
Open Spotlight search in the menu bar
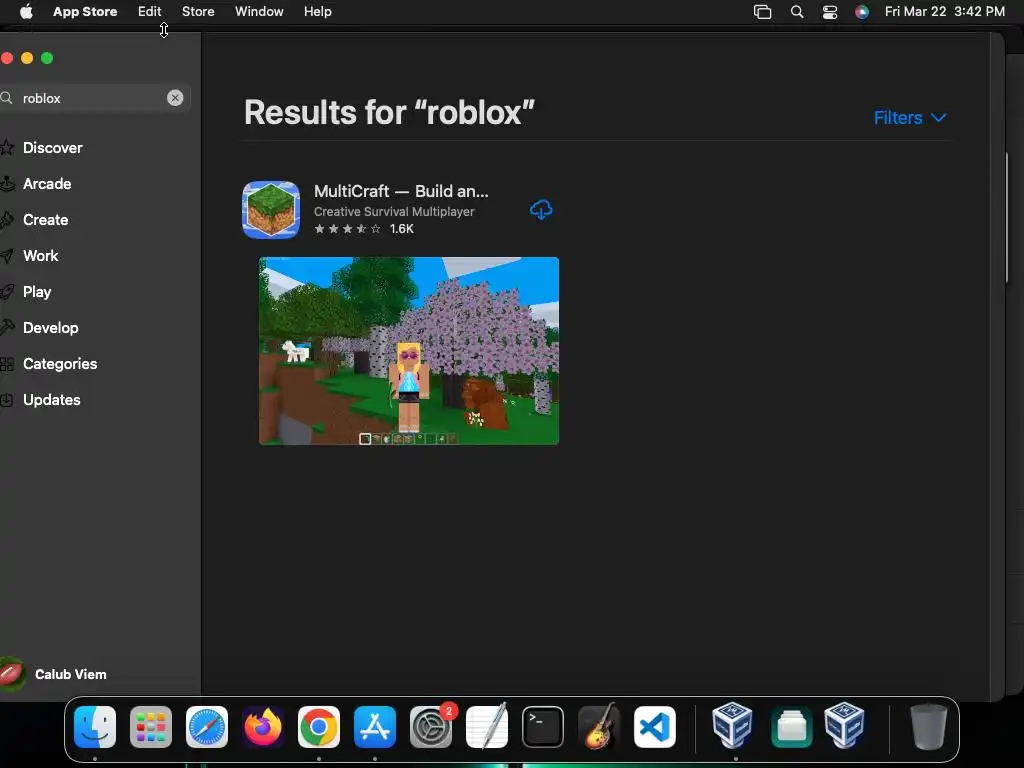(797, 12)
